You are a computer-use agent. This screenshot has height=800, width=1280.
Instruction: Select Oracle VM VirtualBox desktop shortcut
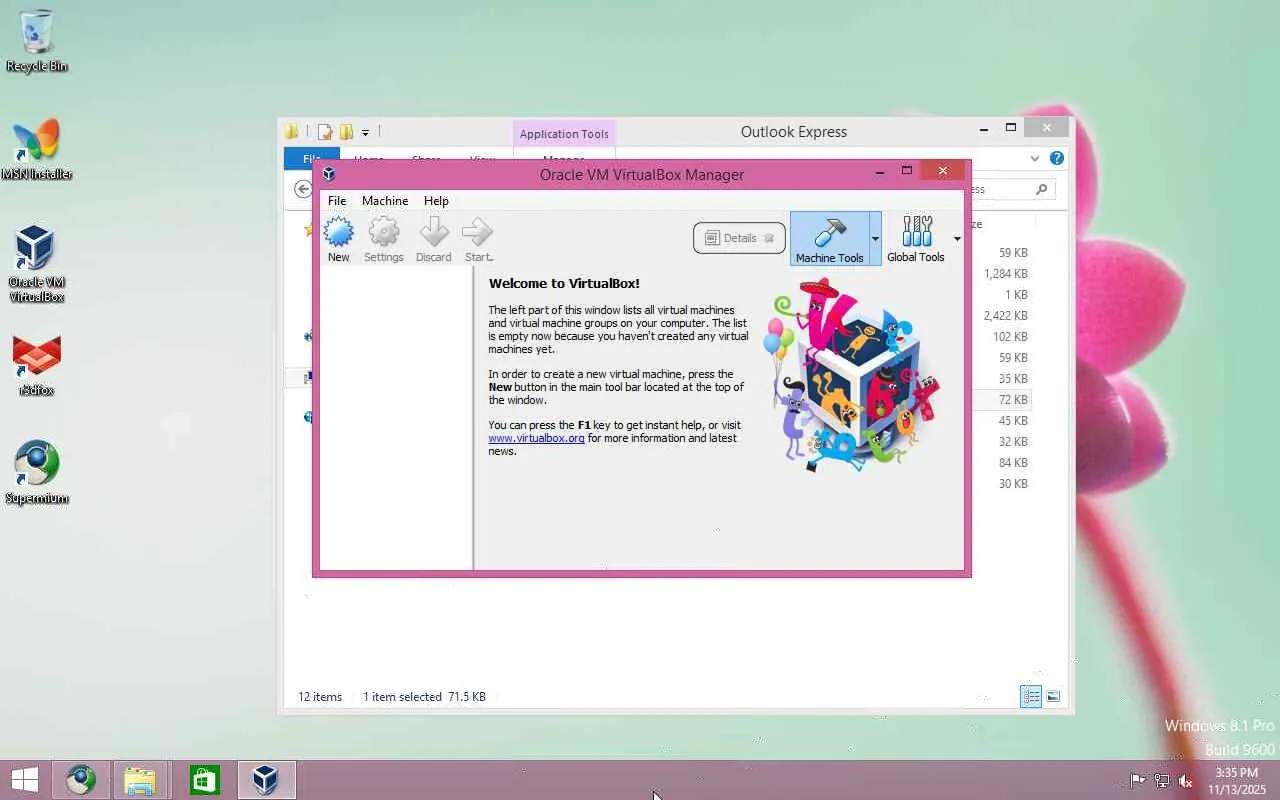tap(37, 264)
